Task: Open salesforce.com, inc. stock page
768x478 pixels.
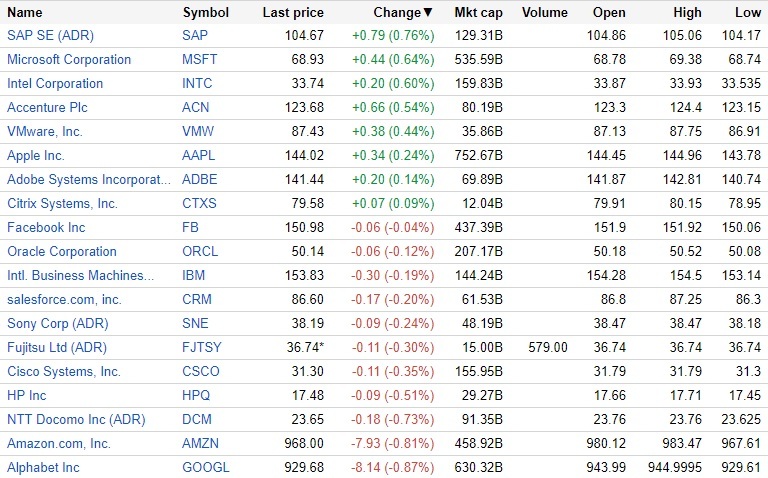Action: [64, 299]
